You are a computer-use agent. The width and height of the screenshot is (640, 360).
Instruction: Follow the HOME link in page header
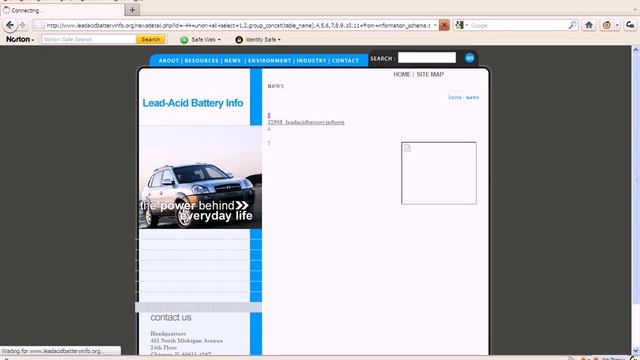tap(402, 74)
